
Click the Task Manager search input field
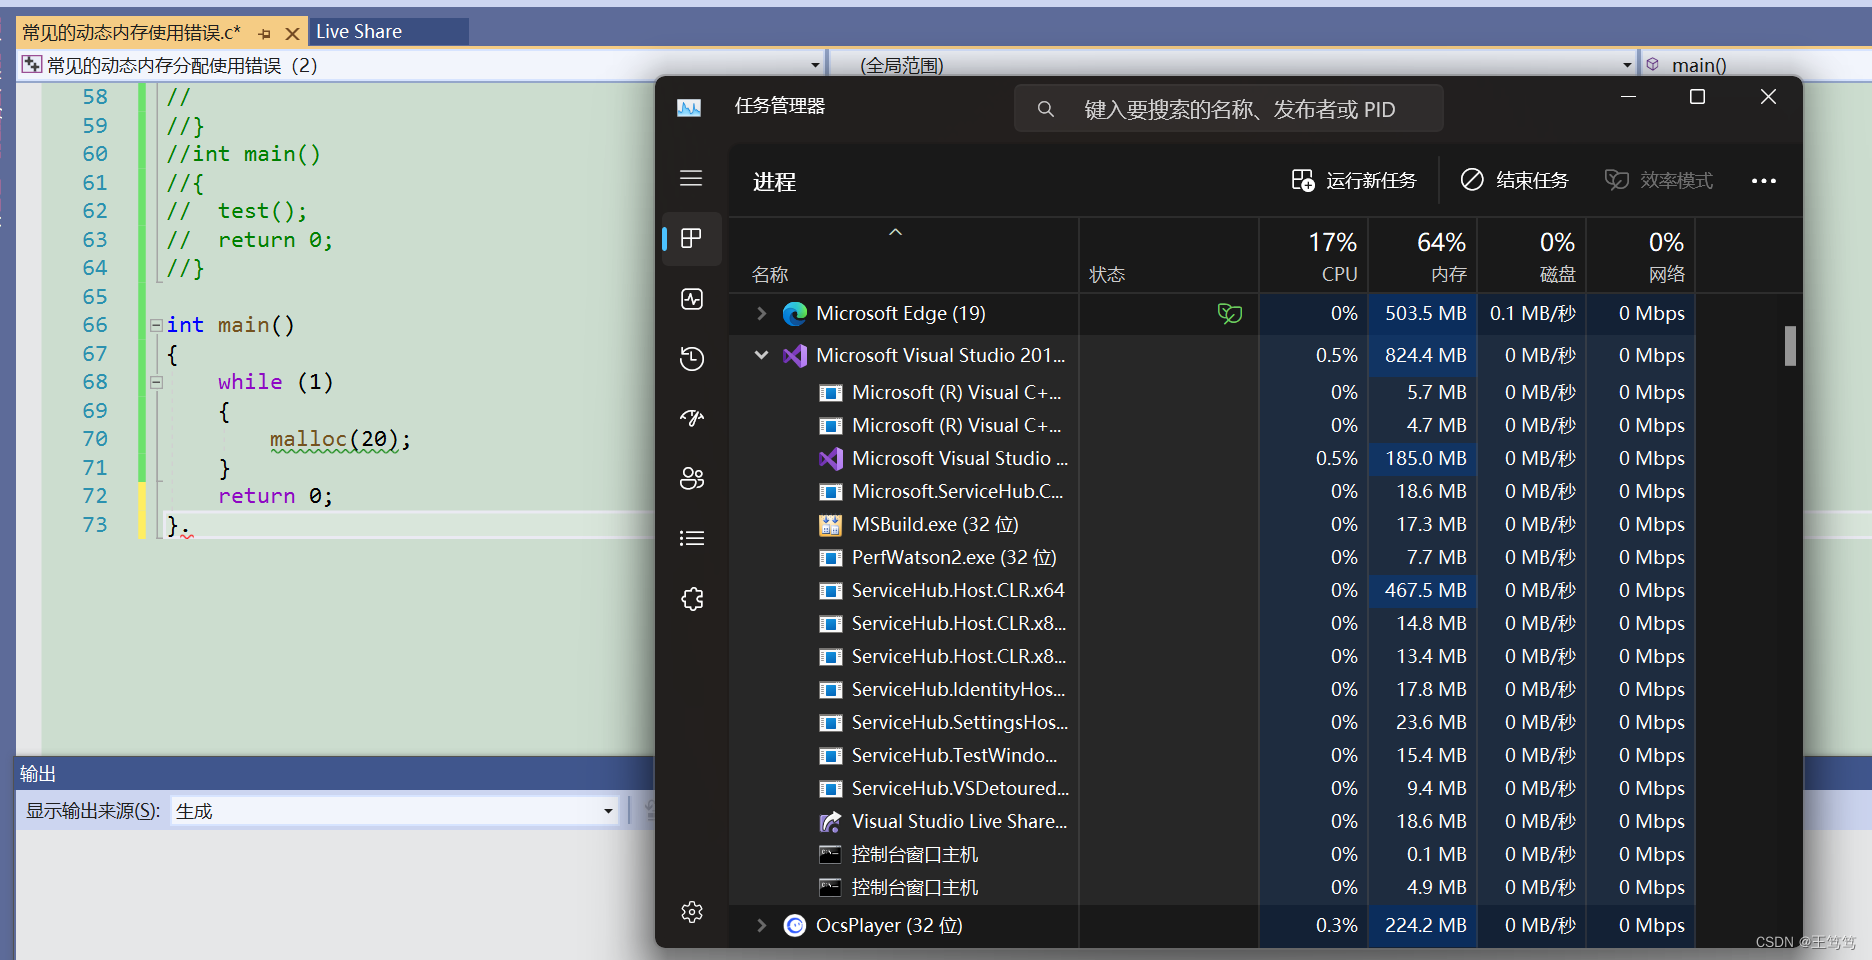(x=1228, y=109)
